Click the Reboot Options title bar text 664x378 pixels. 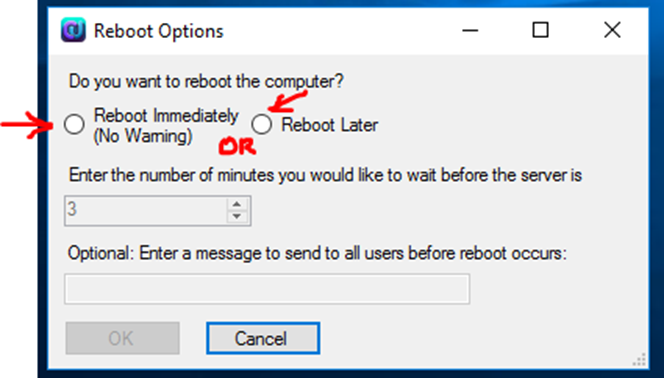[x=158, y=31]
